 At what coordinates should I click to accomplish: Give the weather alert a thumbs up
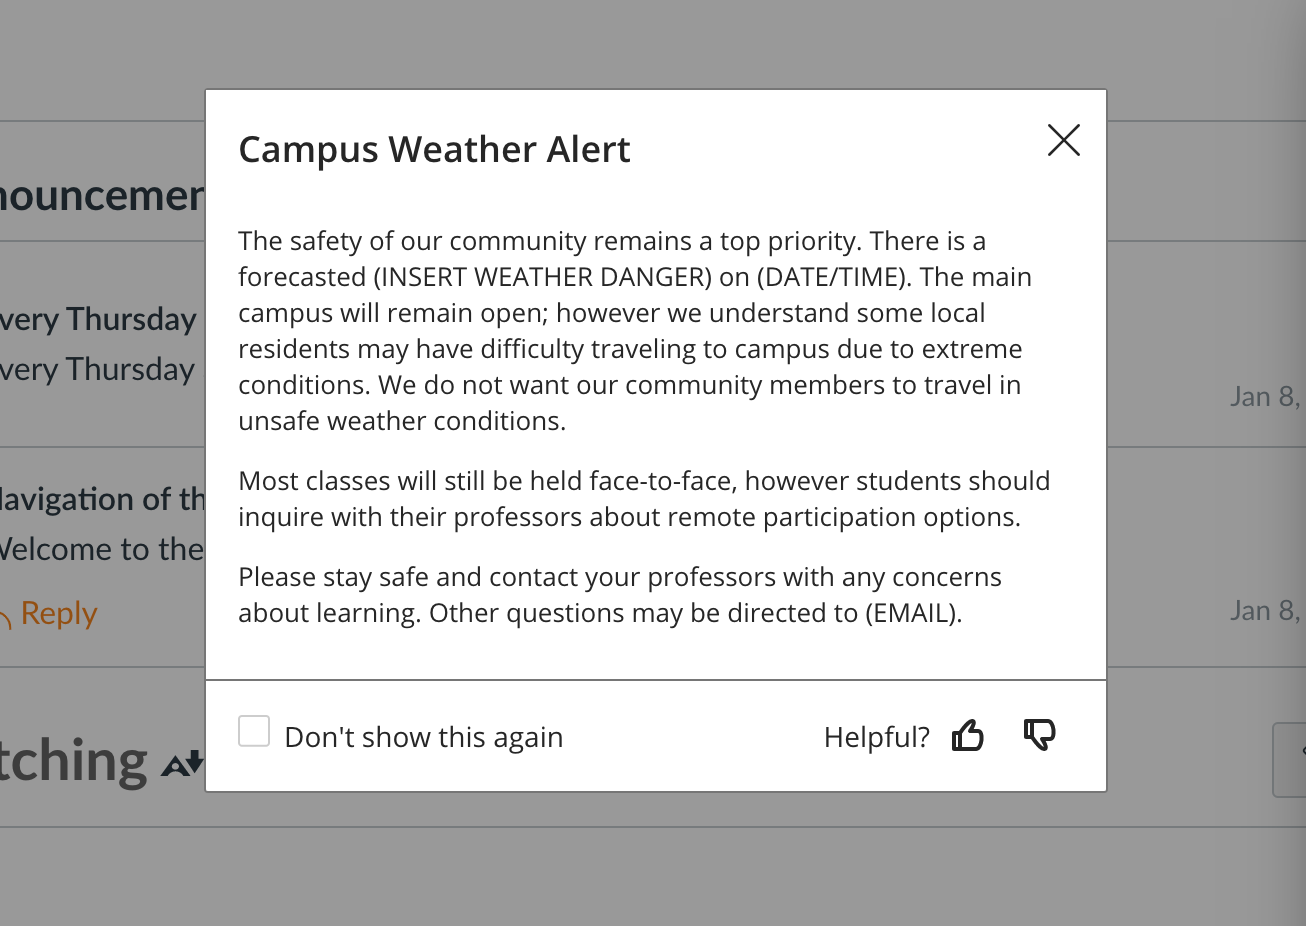click(x=967, y=734)
